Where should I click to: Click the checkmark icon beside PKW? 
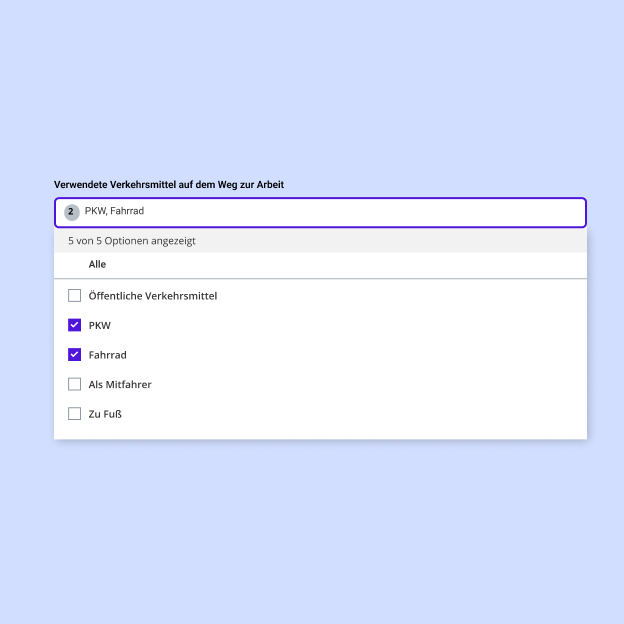click(74, 325)
